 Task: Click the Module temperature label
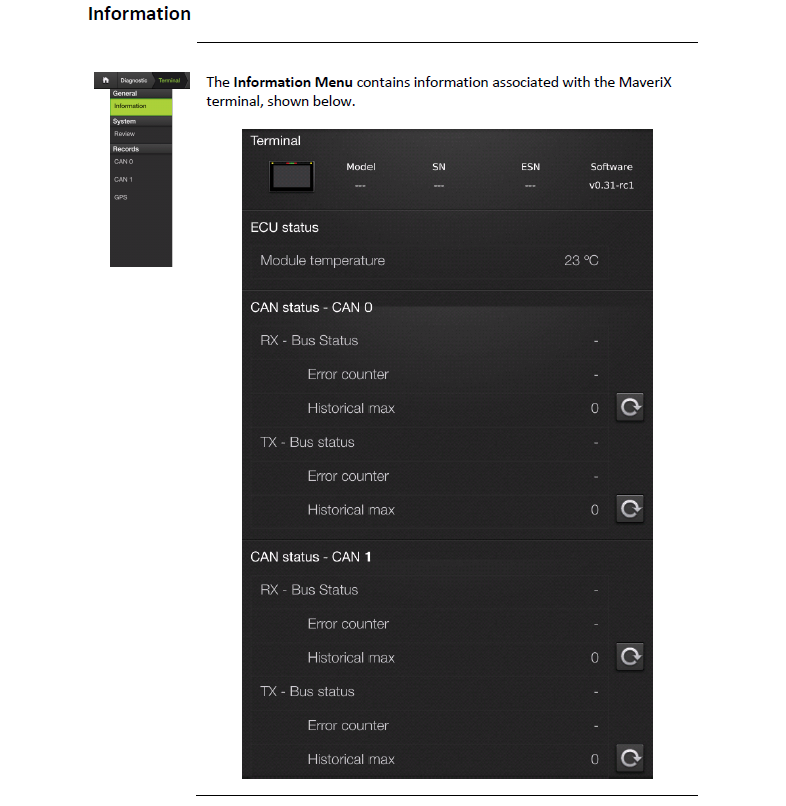coord(322,261)
